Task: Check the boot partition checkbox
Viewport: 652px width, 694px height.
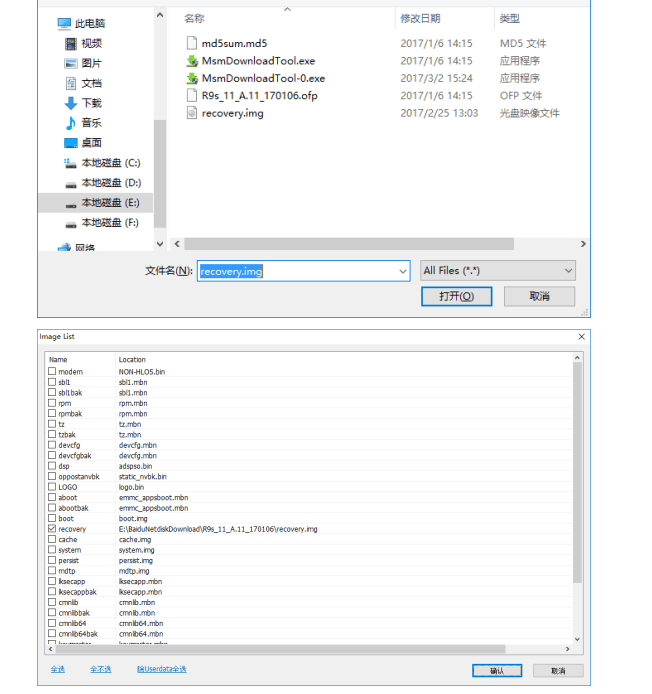Action: coord(53,519)
